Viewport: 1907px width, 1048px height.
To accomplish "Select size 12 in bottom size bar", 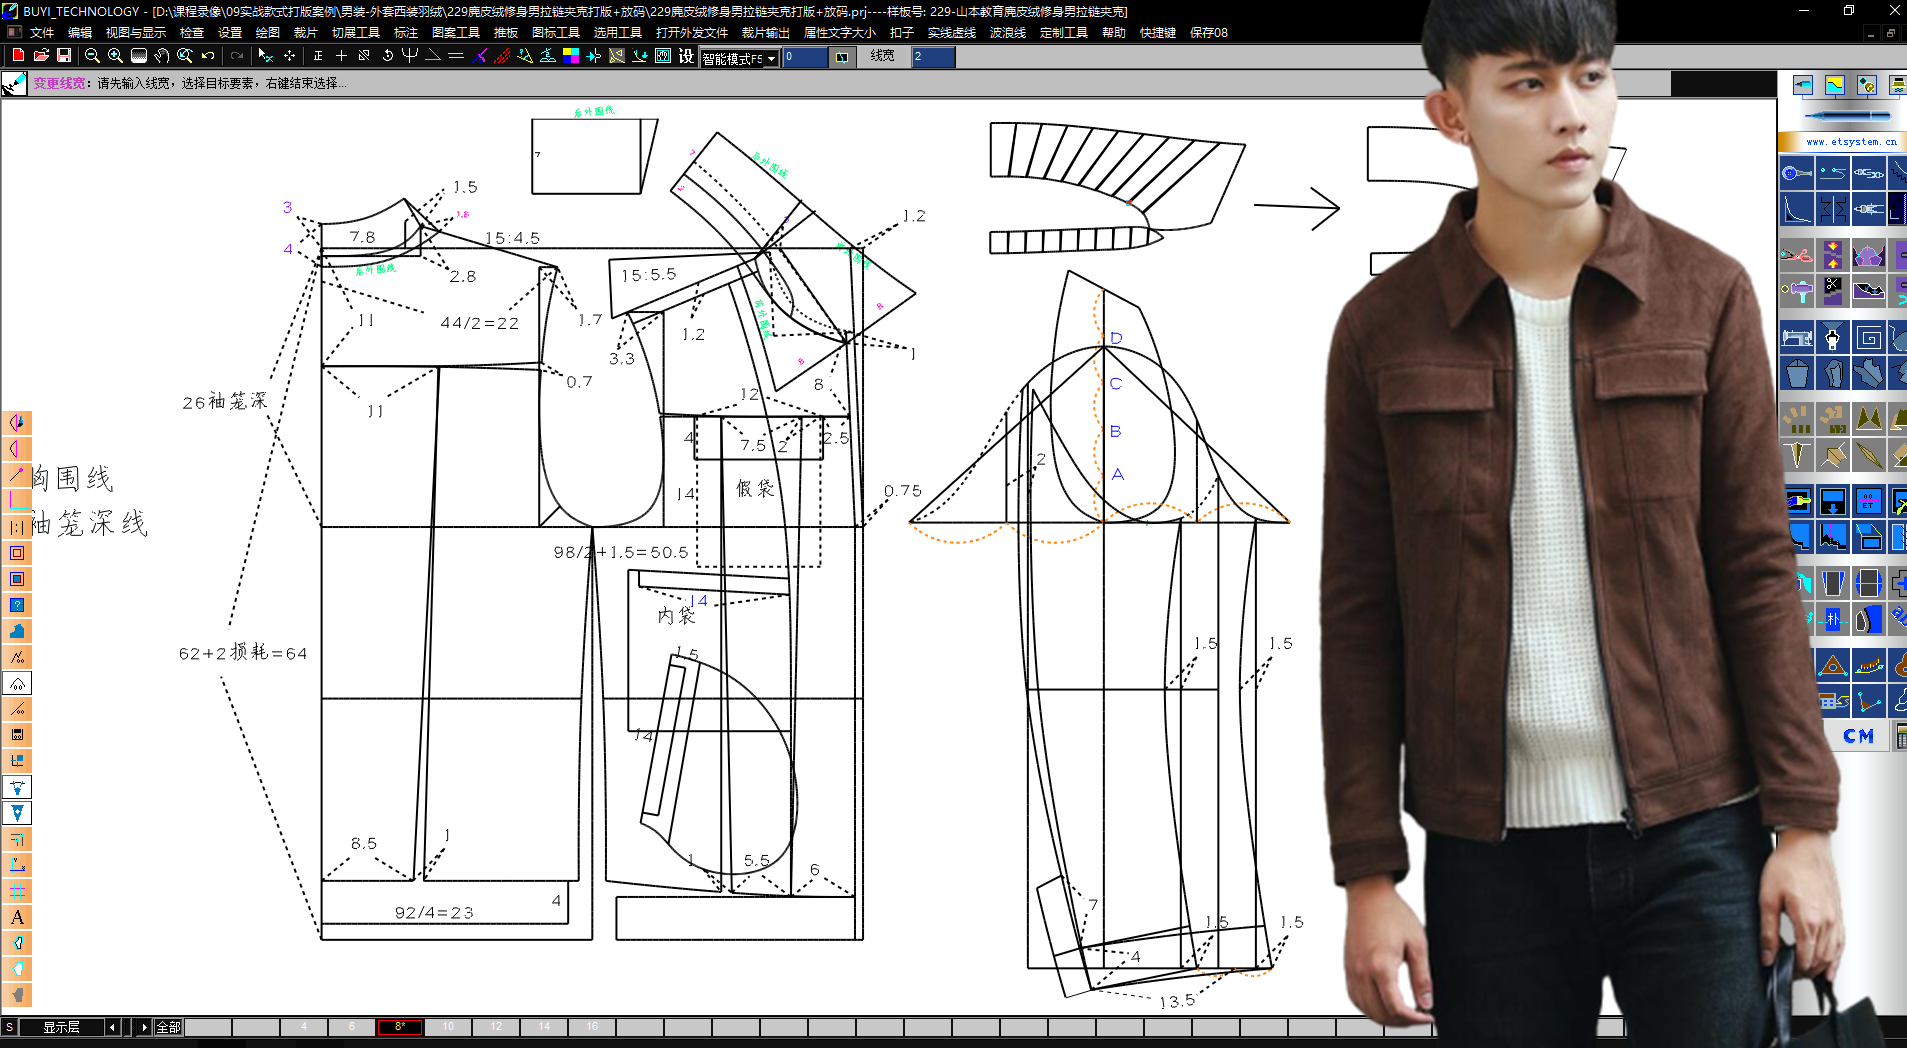I will [496, 1027].
